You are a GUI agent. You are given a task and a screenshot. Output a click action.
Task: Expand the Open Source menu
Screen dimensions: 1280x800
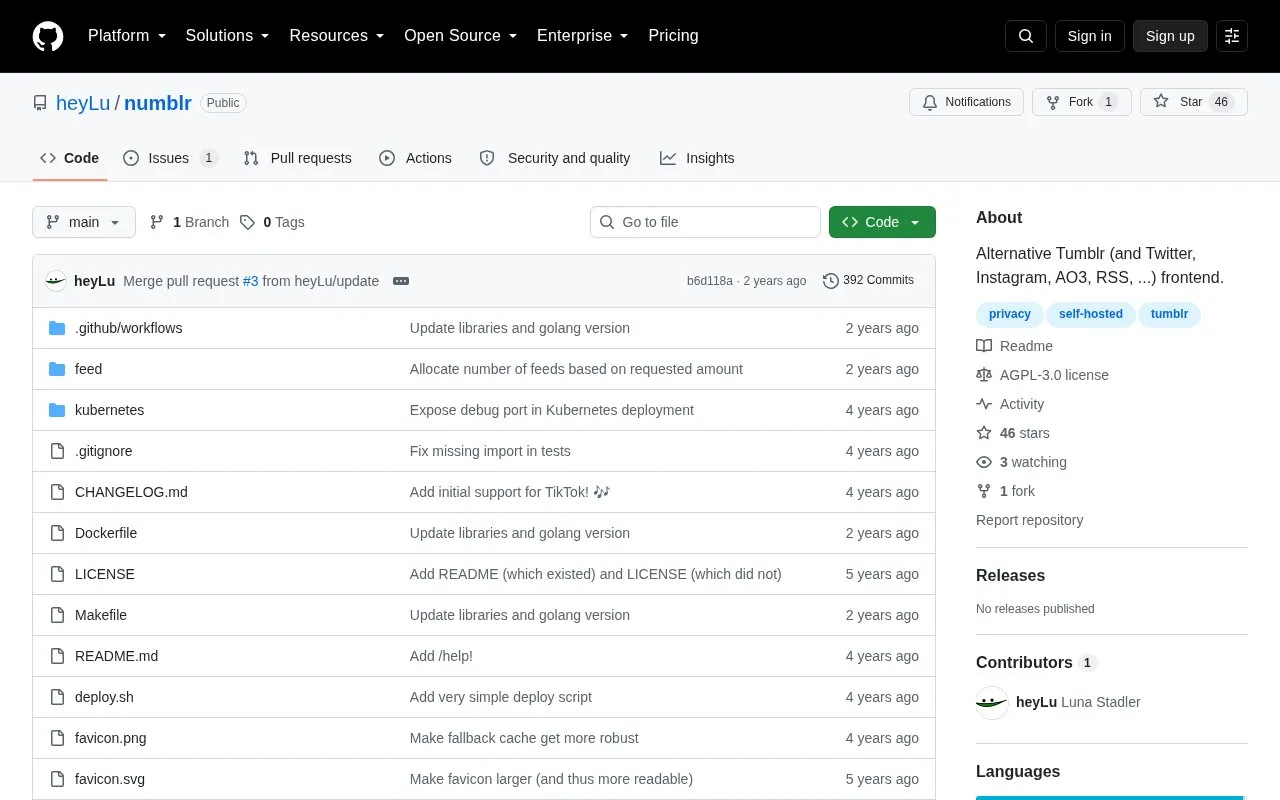coord(461,36)
